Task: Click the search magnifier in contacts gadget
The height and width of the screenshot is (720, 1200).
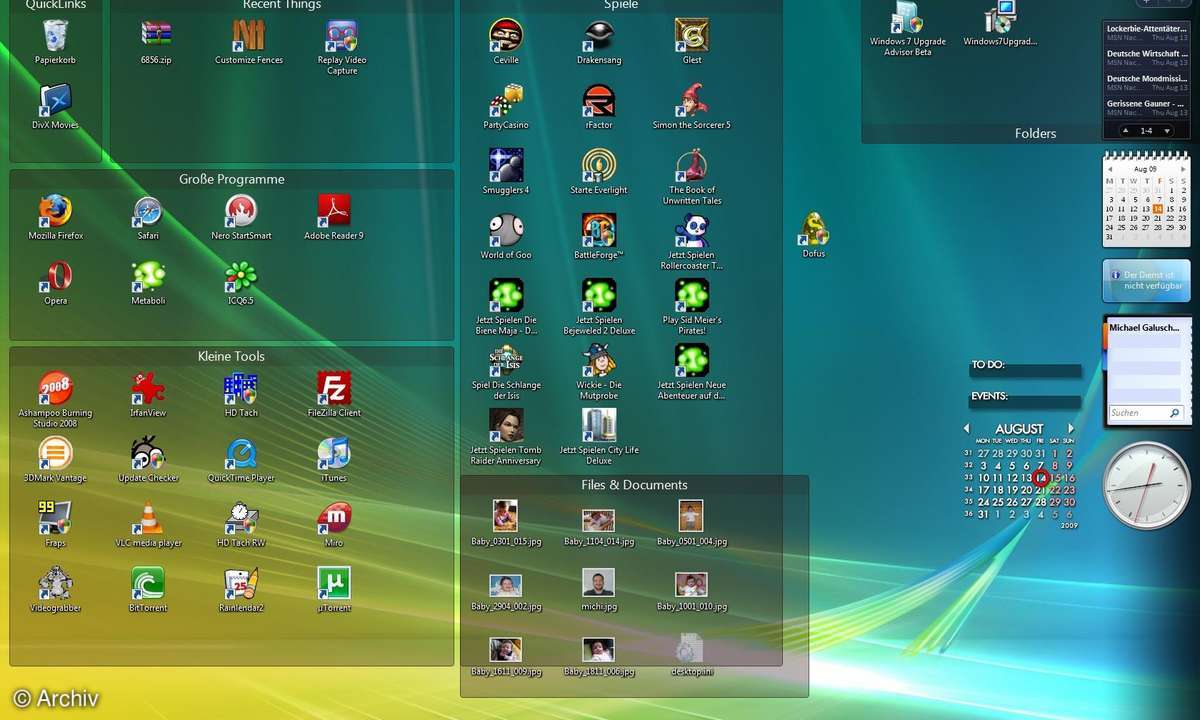Action: click(1175, 412)
